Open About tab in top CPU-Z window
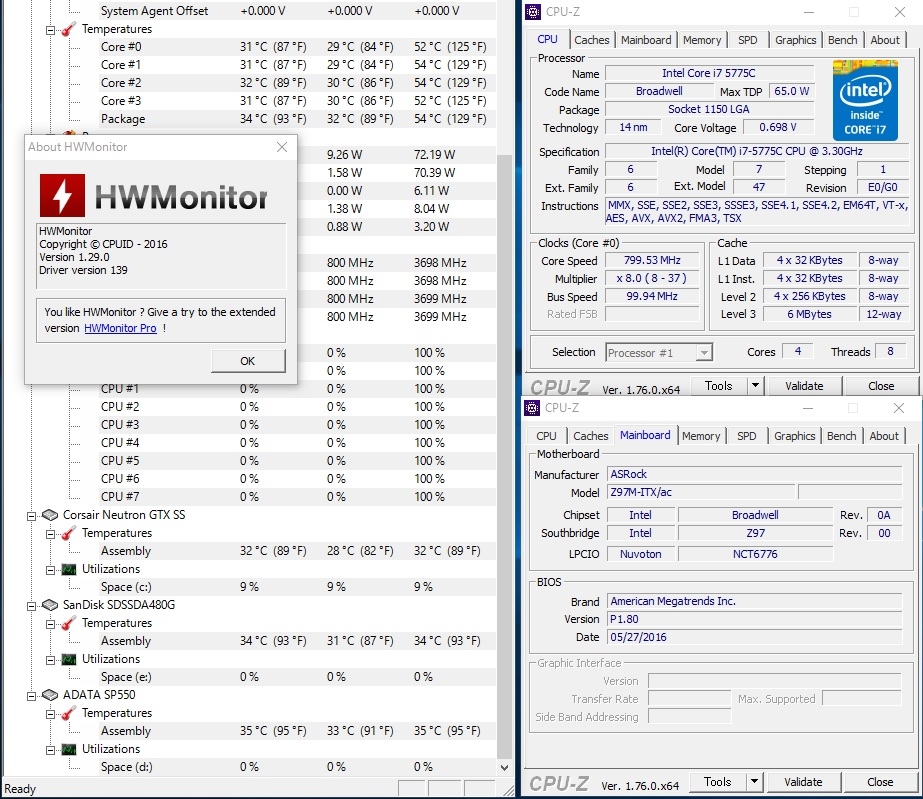Screen dimensions: 923x799 point(885,40)
